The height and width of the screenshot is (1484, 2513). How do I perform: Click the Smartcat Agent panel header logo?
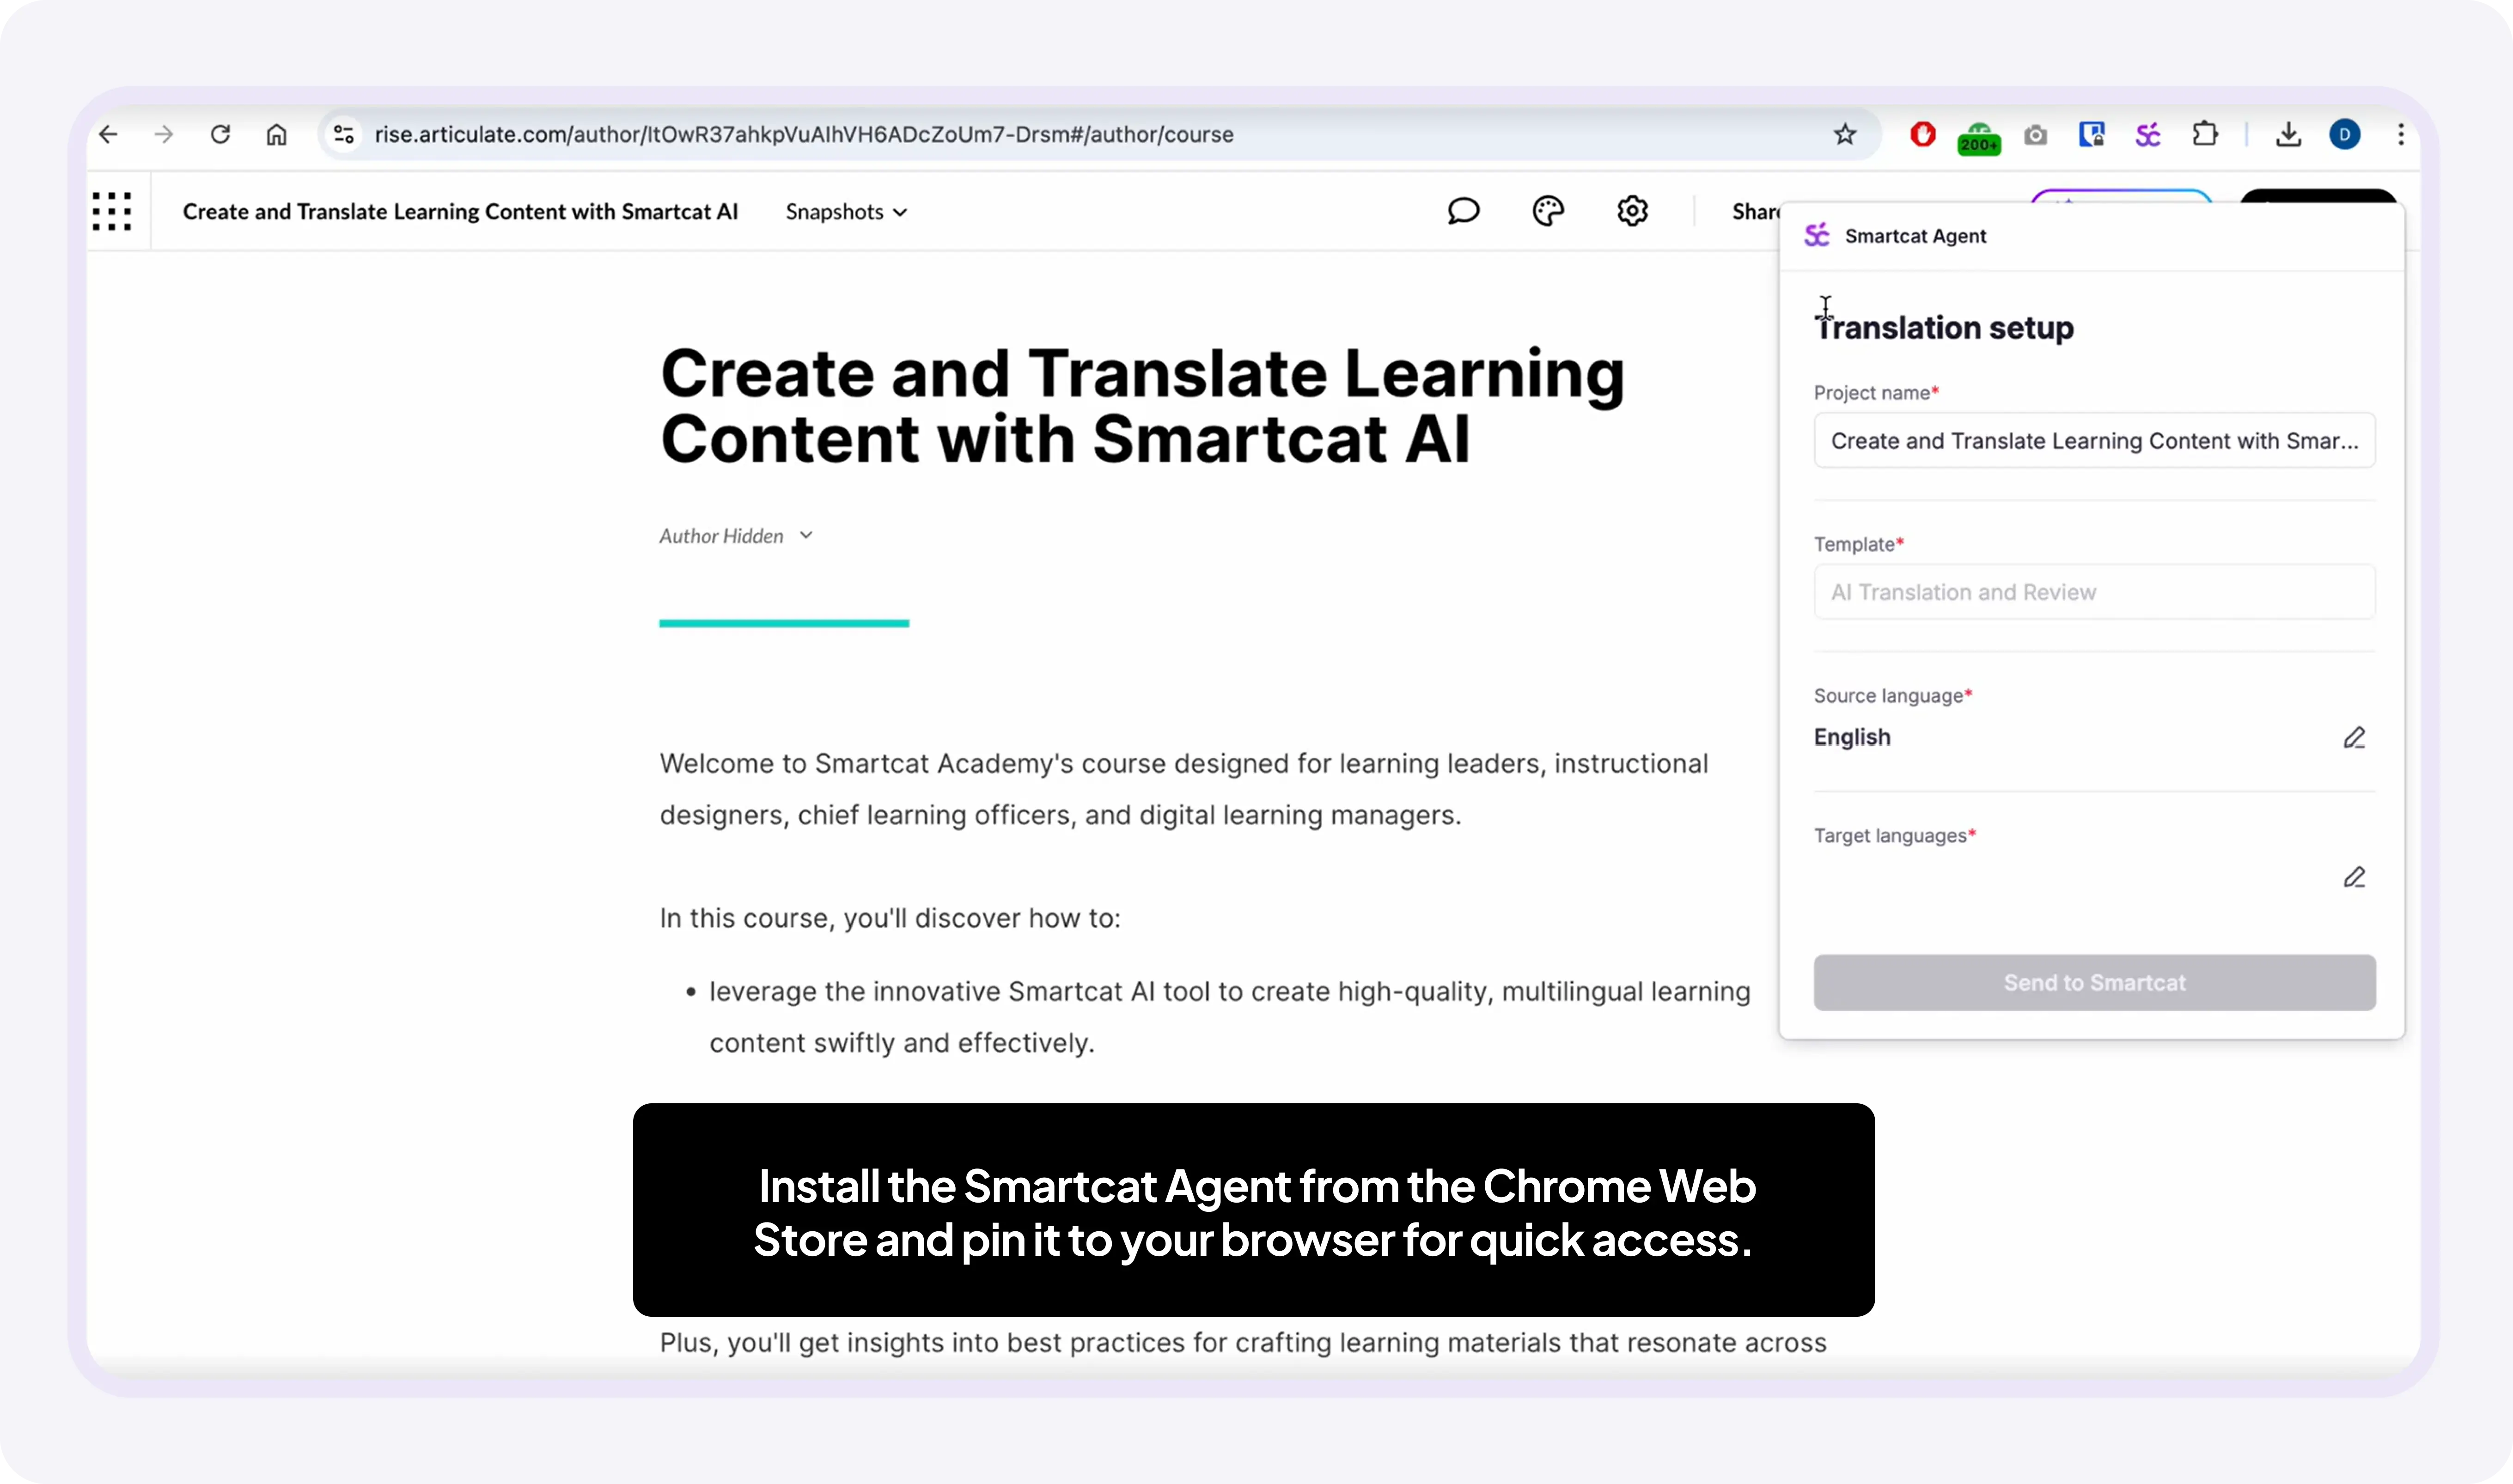pos(1816,235)
